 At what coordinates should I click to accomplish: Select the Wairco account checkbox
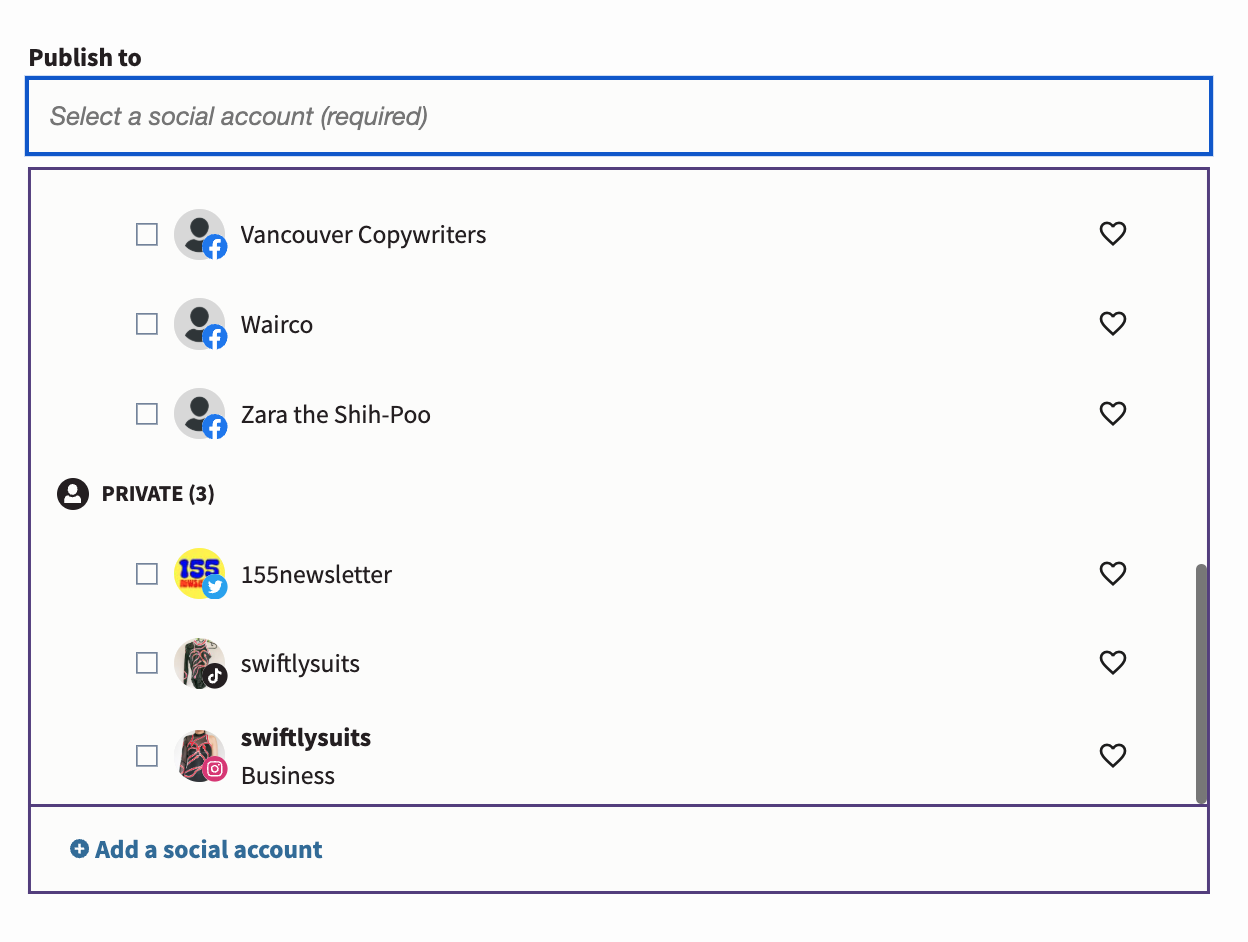(x=146, y=324)
